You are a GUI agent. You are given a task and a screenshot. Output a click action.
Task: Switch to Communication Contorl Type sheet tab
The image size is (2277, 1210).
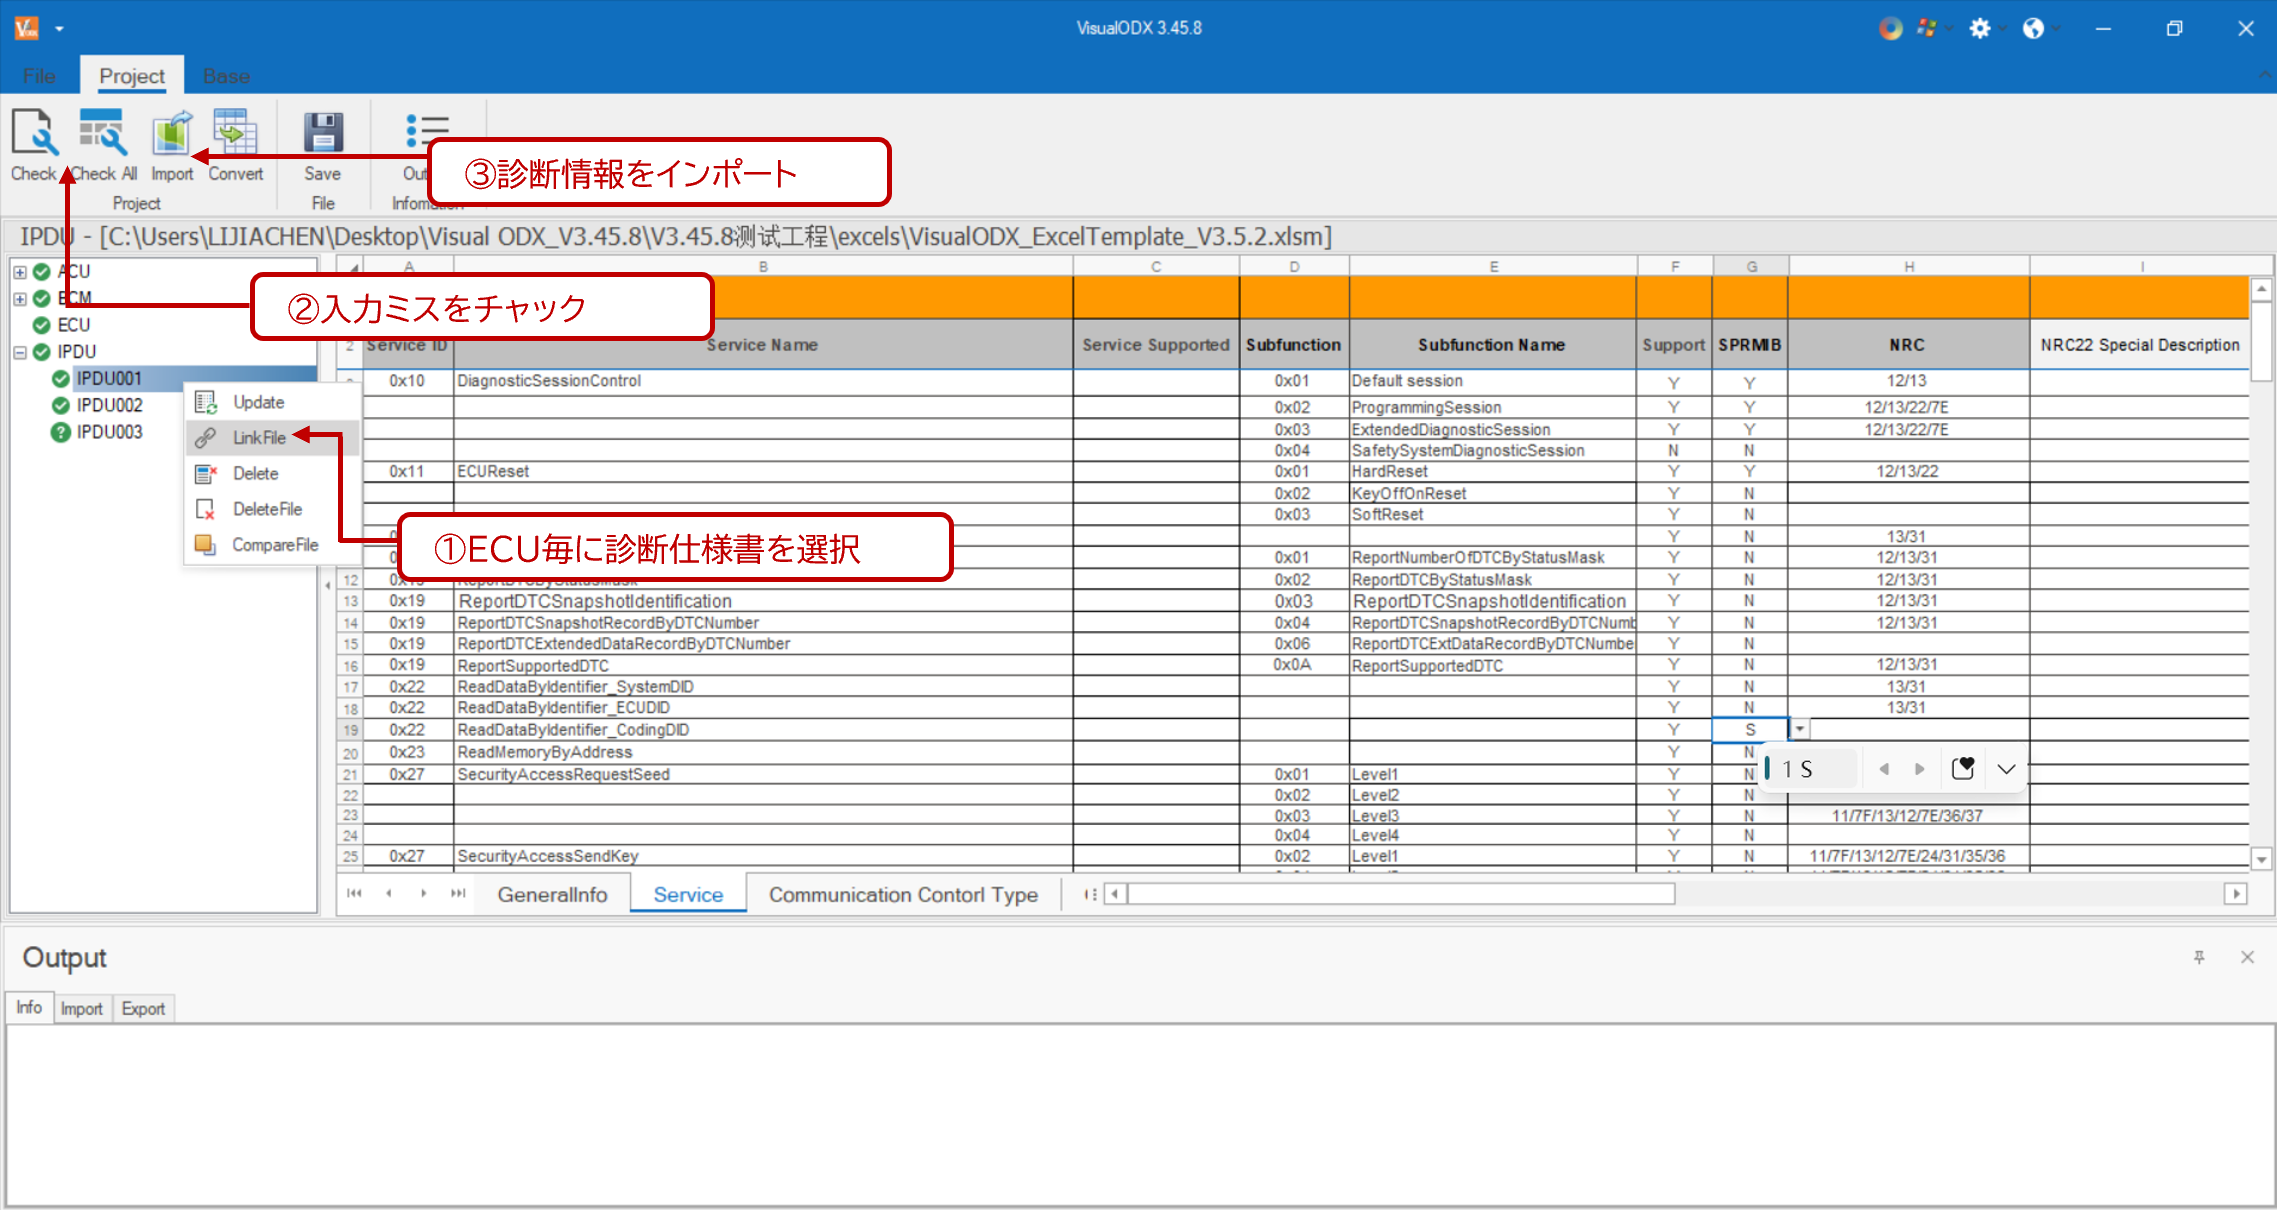(x=903, y=894)
